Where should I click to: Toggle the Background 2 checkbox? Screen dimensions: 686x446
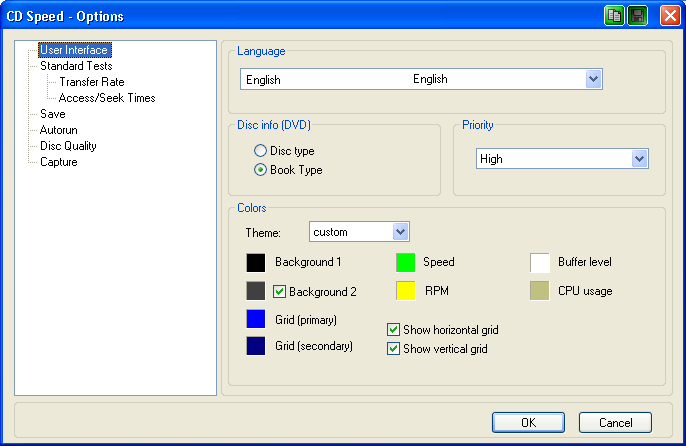point(280,292)
